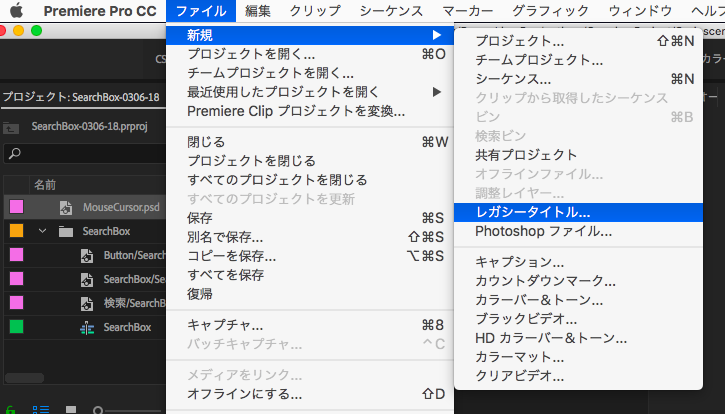The width and height of the screenshot is (725, 414).
Task: Click the プロジェクト: SearchBox-0306-18 panel tab
Action: 81,97
